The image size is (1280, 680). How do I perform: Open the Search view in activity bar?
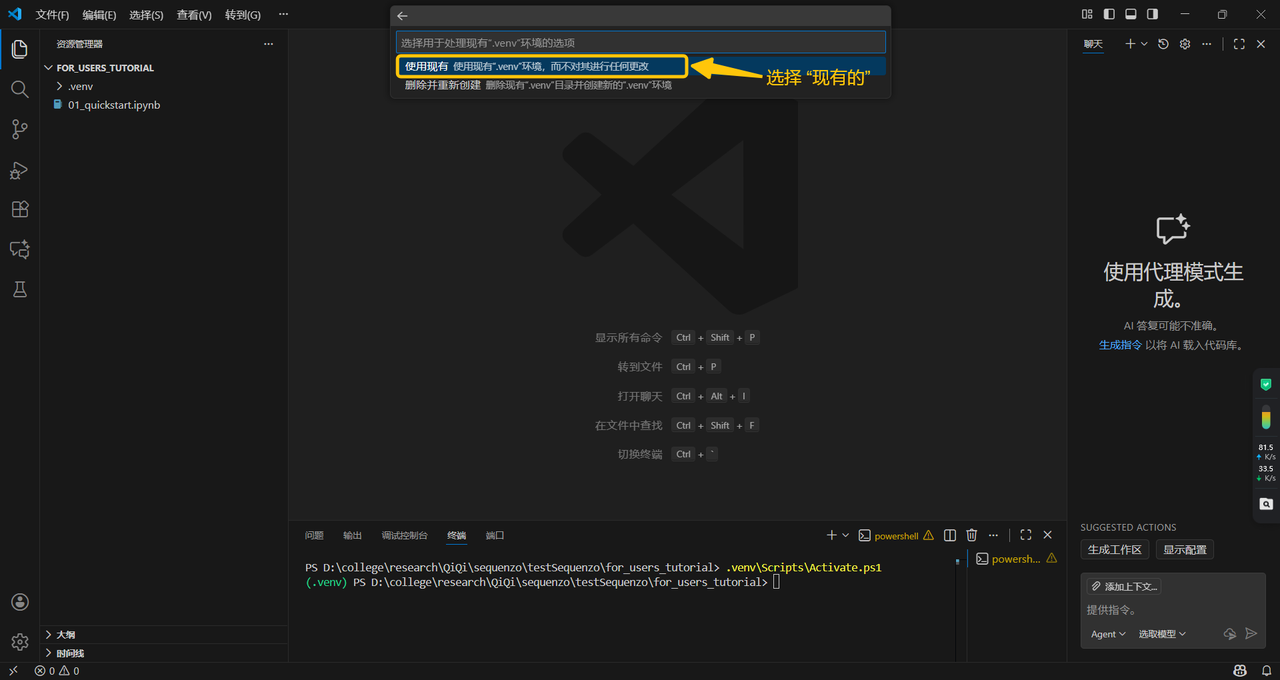pyautogui.click(x=19, y=89)
